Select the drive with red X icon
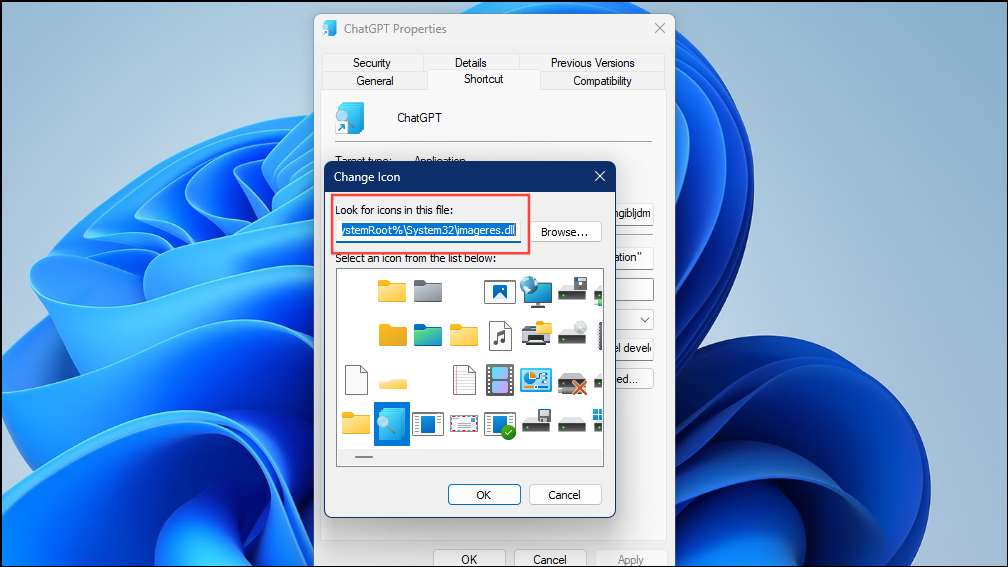Image resolution: width=1008 pixels, height=567 pixels. [x=572, y=383]
